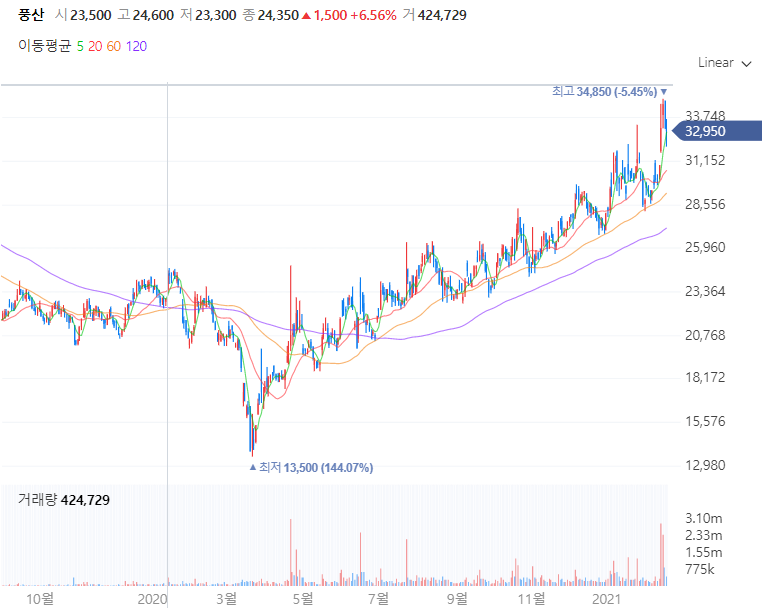
Task: Click the 15,576 price axis label
Action: [x=705, y=421]
